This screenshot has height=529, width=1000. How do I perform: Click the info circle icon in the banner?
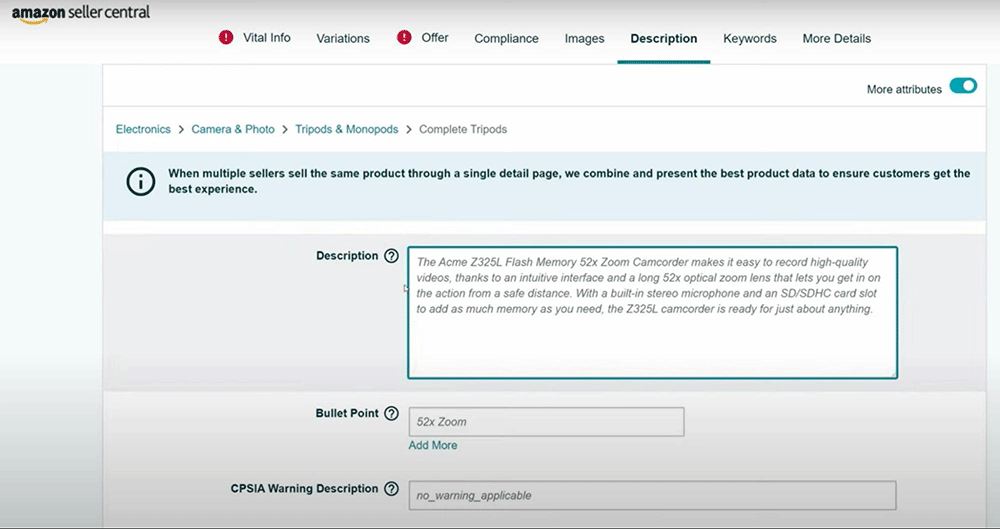pyautogui.click(x=141, y=181)
